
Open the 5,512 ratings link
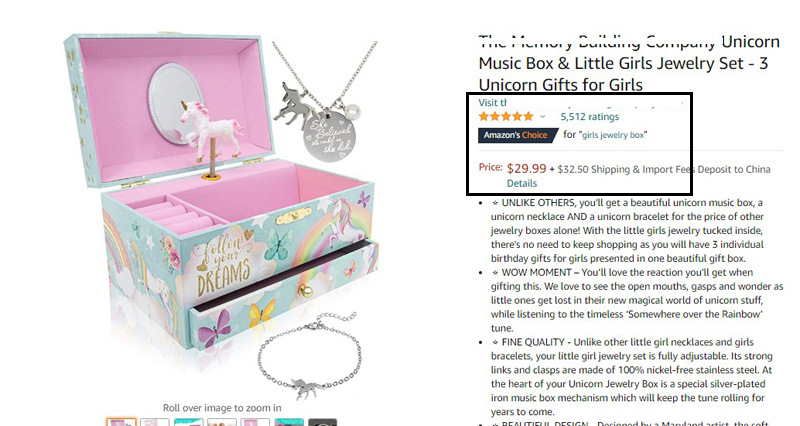click(589, 117)
